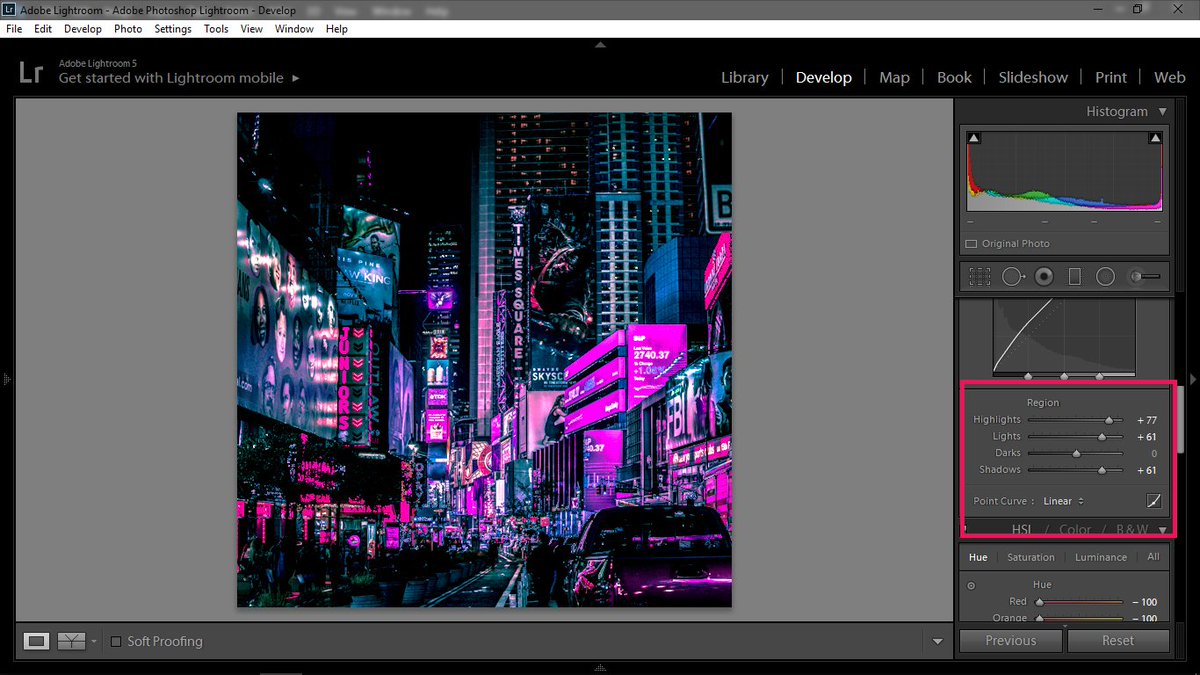Select the Develop module tab
1200x675 pixels.
pos(824,77)
